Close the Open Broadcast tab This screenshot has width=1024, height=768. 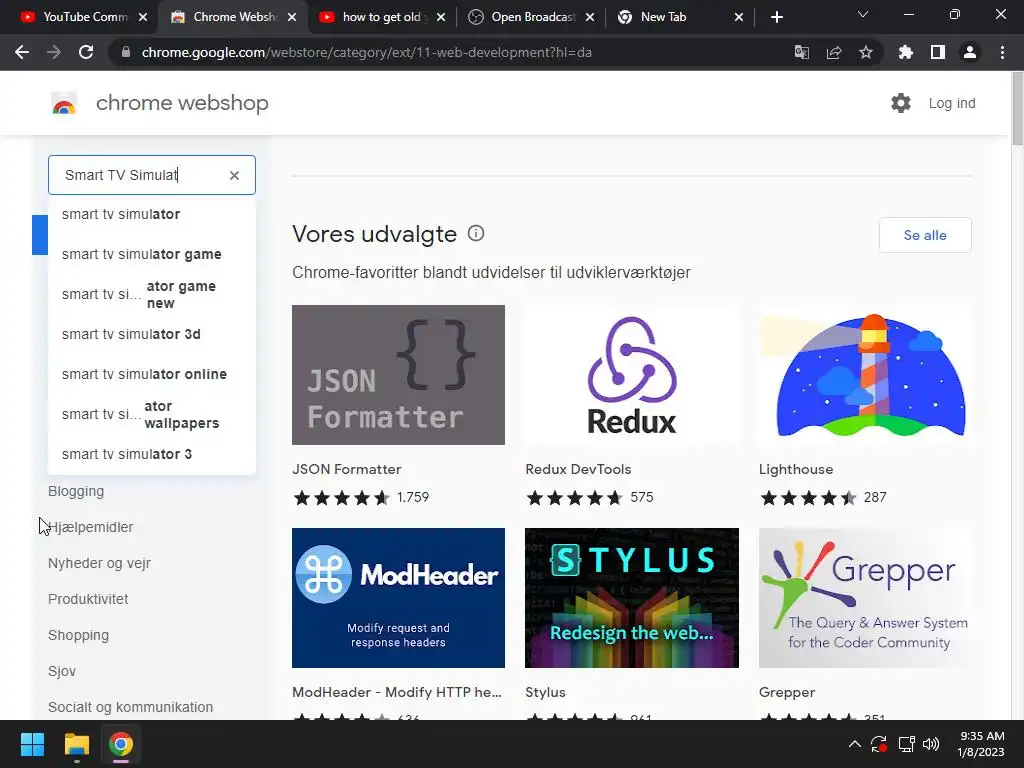coord(590,17)
